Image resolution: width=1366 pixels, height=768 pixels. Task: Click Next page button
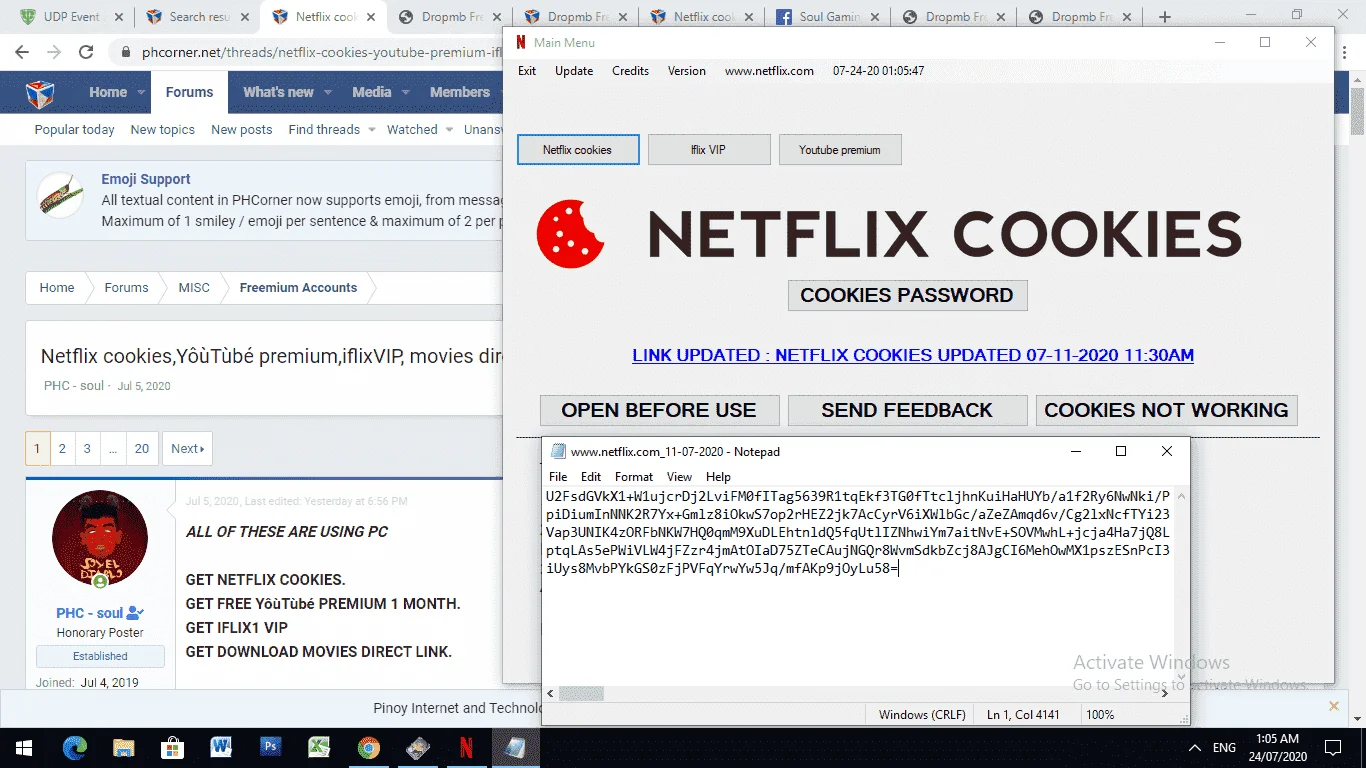(x=187, y=449)
